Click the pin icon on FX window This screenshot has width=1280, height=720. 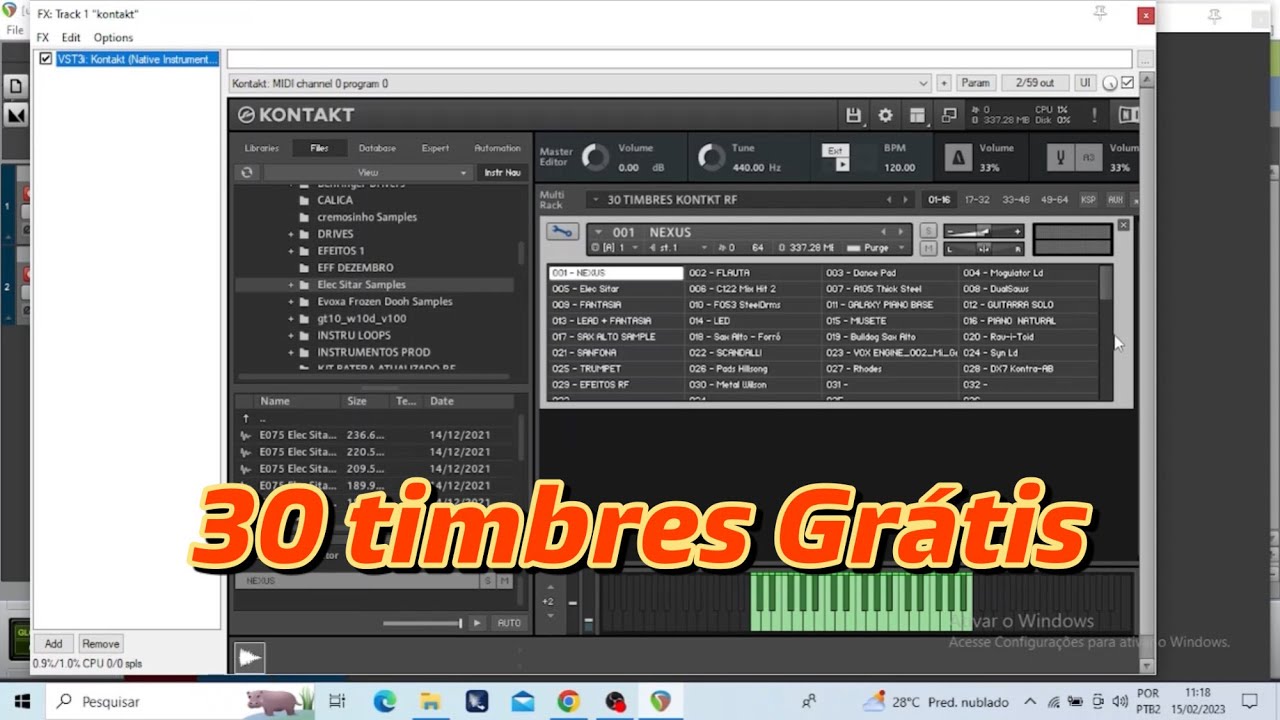(x=1100, y=14)
